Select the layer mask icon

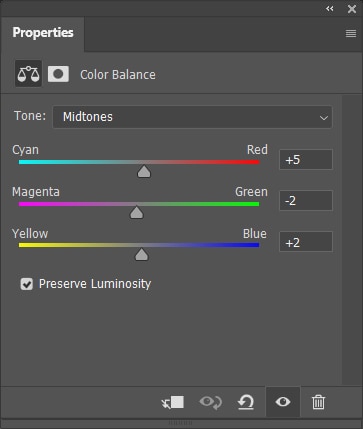58,74
